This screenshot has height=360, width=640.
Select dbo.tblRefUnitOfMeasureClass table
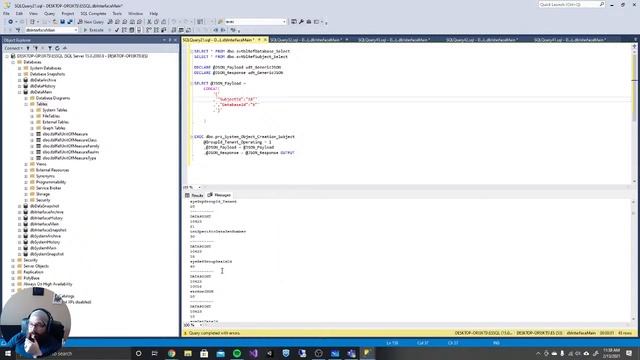click(70, 140)
